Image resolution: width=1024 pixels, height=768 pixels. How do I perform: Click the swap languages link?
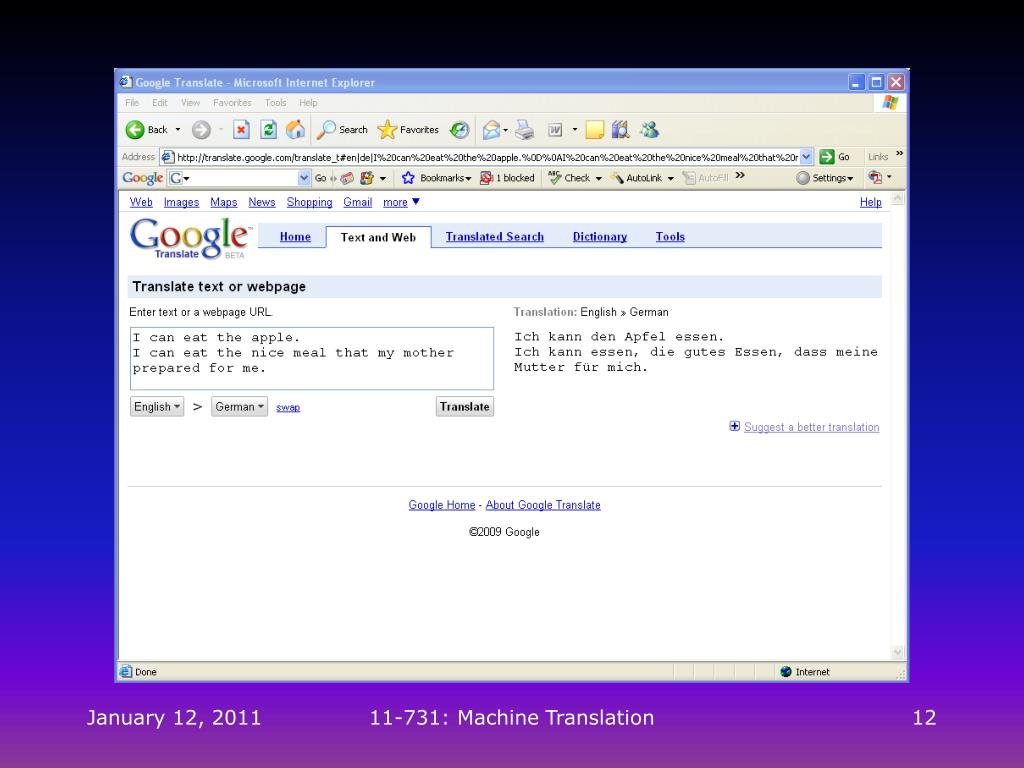tap(288, 408)
